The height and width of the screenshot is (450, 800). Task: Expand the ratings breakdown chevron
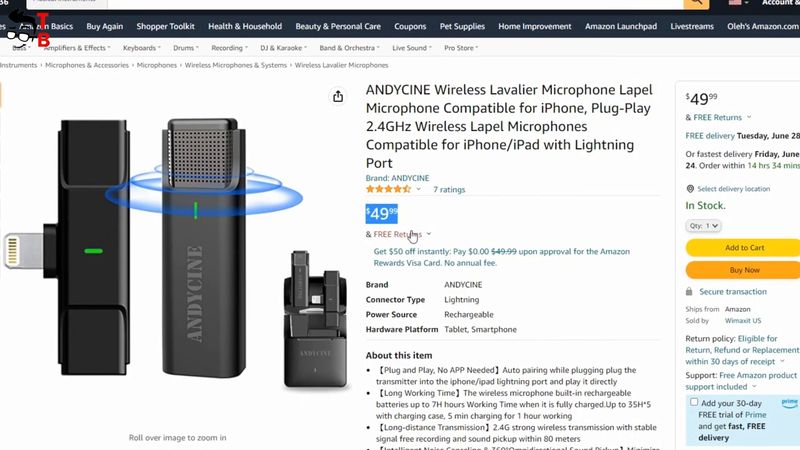click(418, 189)
